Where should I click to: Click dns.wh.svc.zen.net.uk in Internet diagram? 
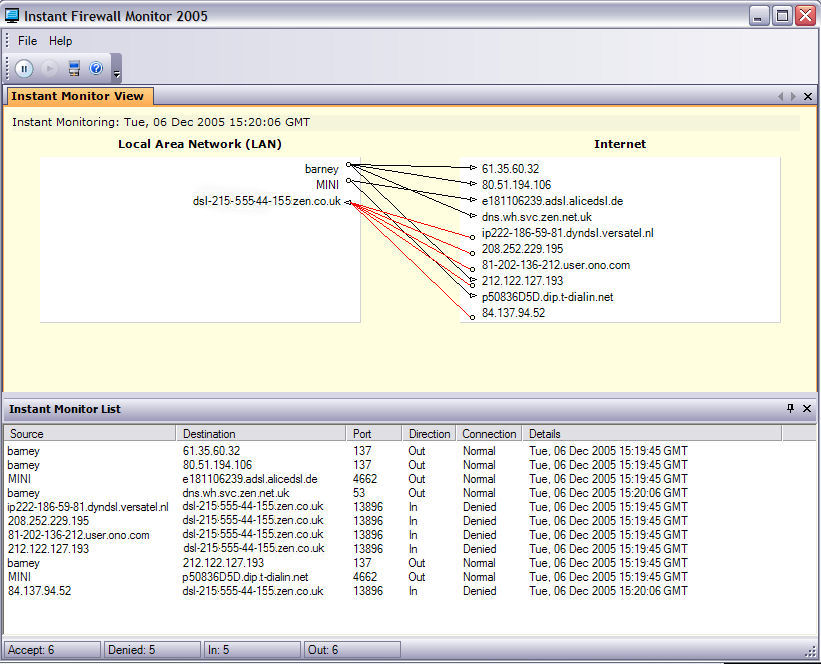(537, 217)
